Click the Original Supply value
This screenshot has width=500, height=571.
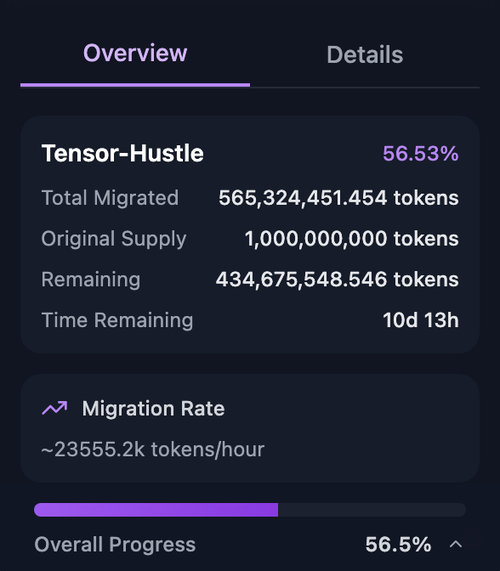351,239
